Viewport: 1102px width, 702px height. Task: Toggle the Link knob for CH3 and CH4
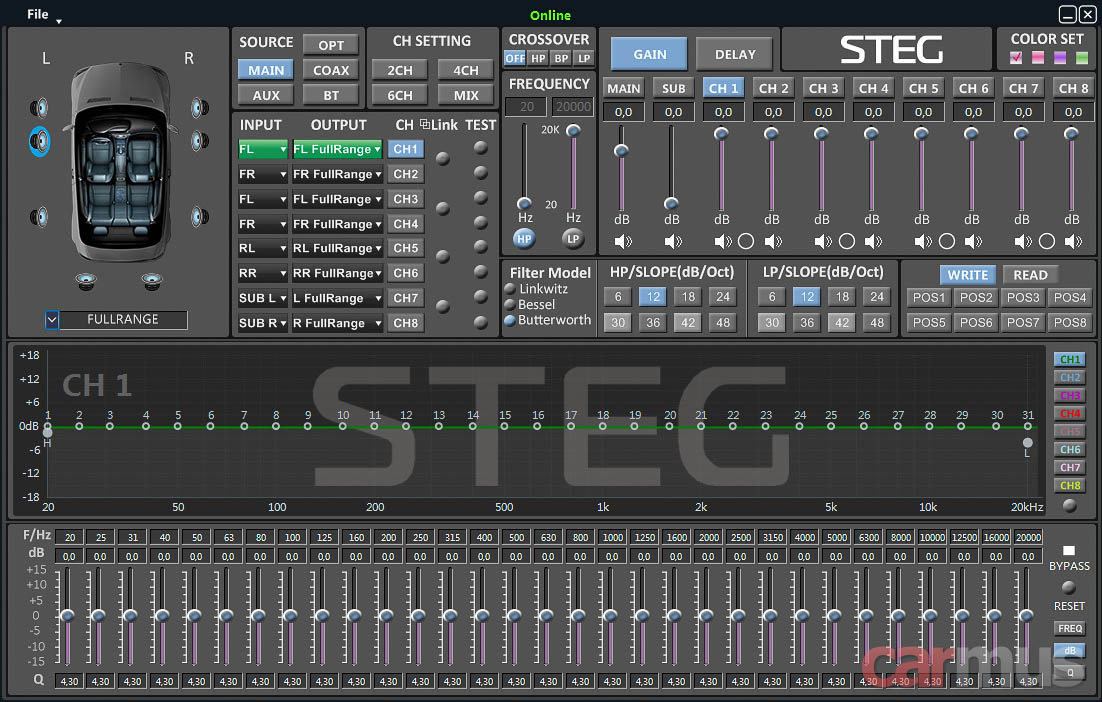coord(443,208)
